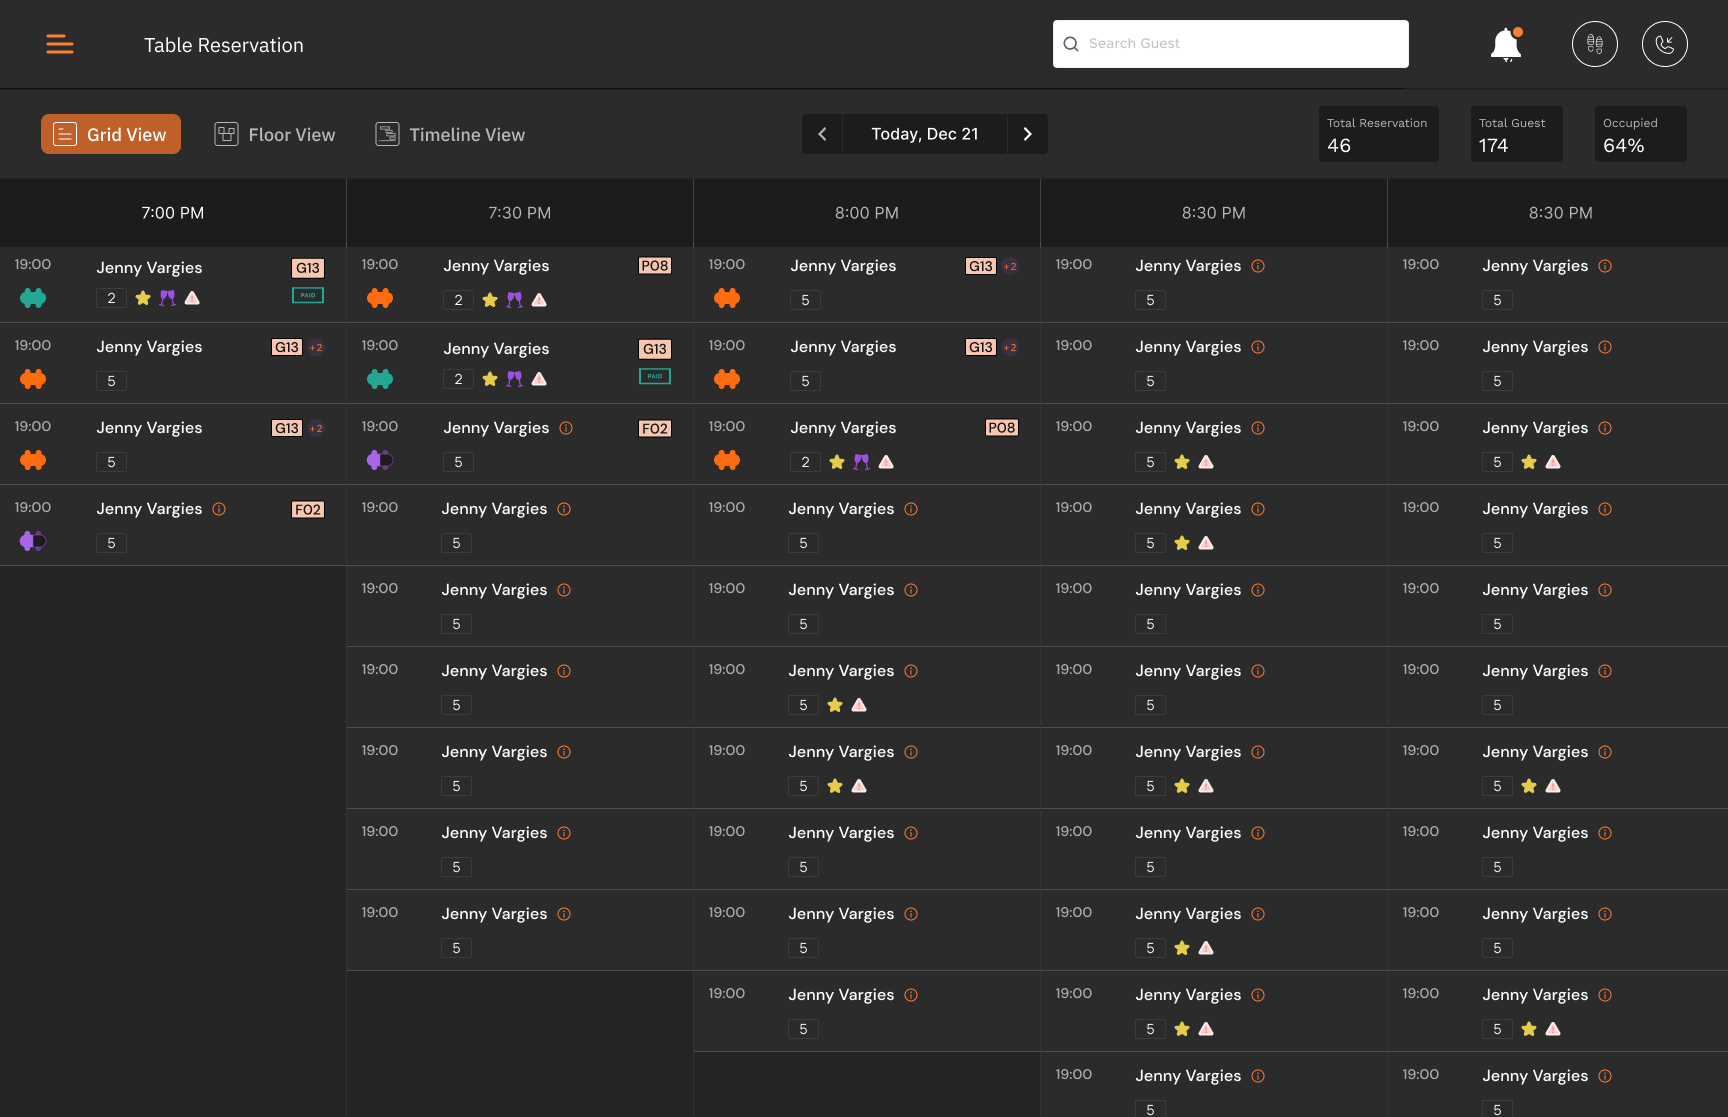Select the 8:00 PM column header

(867, 213)
